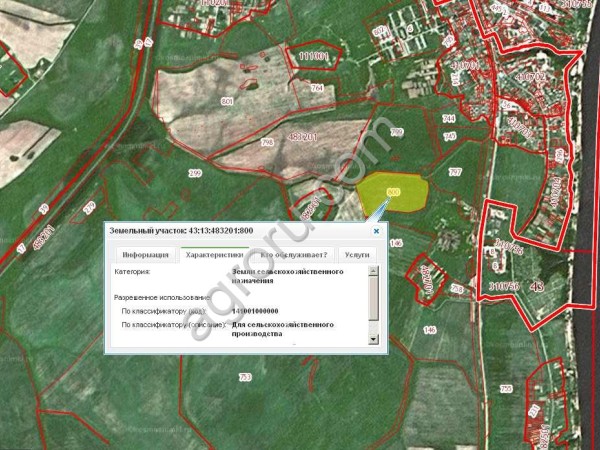Screen dimensions: 600x450
Task: Click the popup title 43:13:483201:800
Action: pyautogui.click(x=182, y=230)
